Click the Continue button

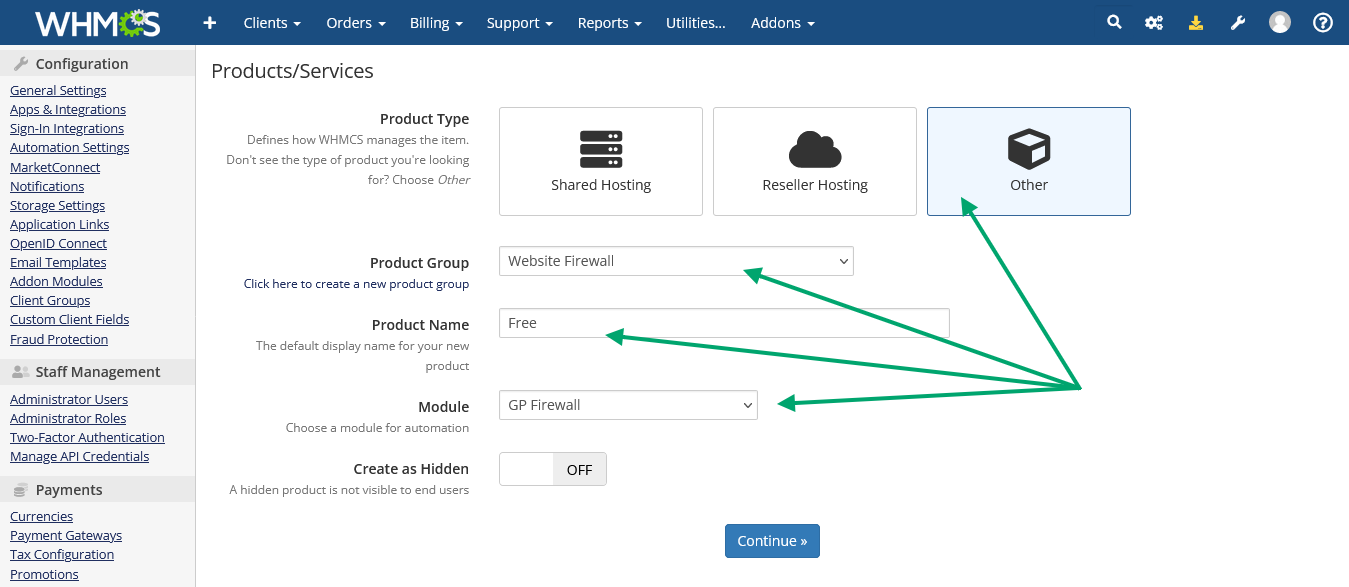point(772,541)
